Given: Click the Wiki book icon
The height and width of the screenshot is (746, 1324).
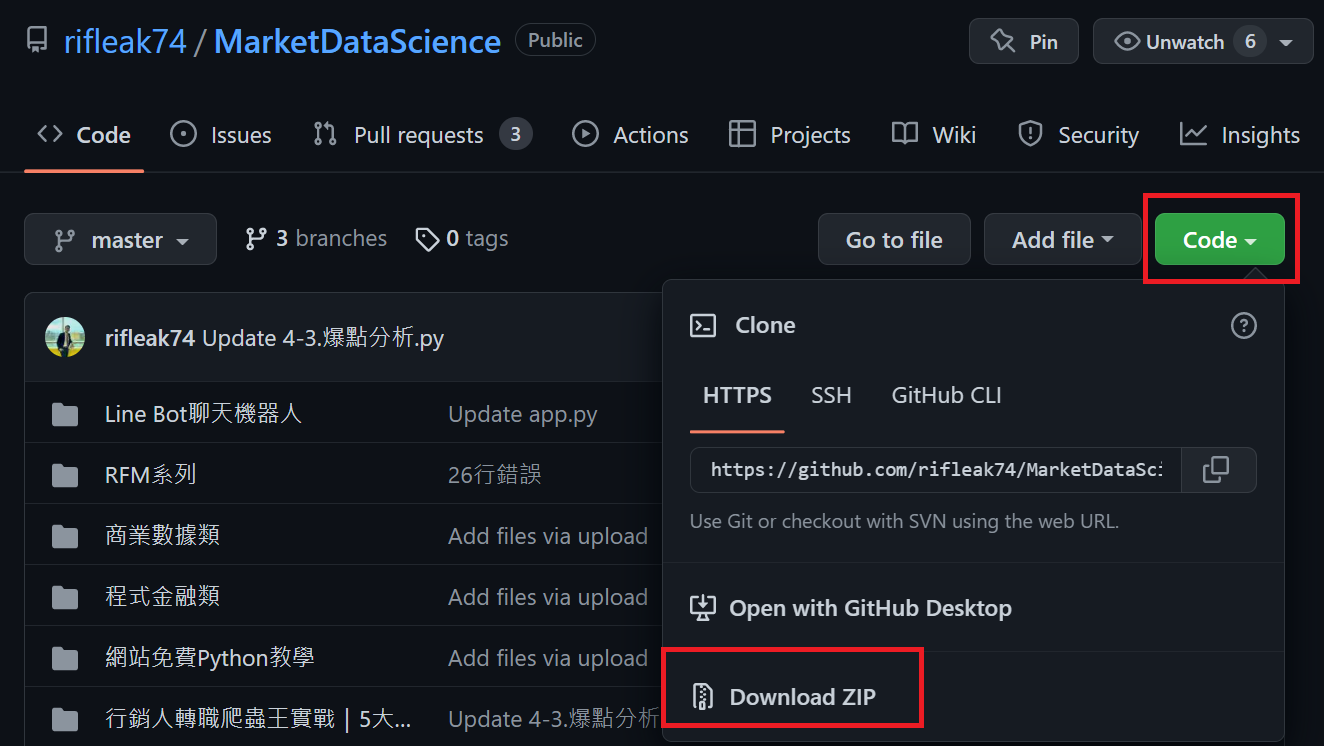Looking at the screenshot, I should click(905, 134).
